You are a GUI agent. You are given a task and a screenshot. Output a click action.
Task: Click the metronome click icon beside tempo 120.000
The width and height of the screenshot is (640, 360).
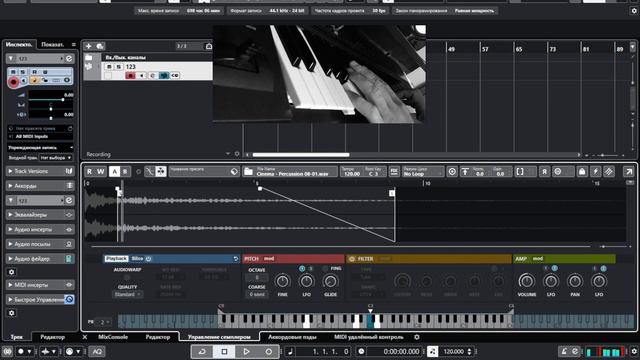432,351
